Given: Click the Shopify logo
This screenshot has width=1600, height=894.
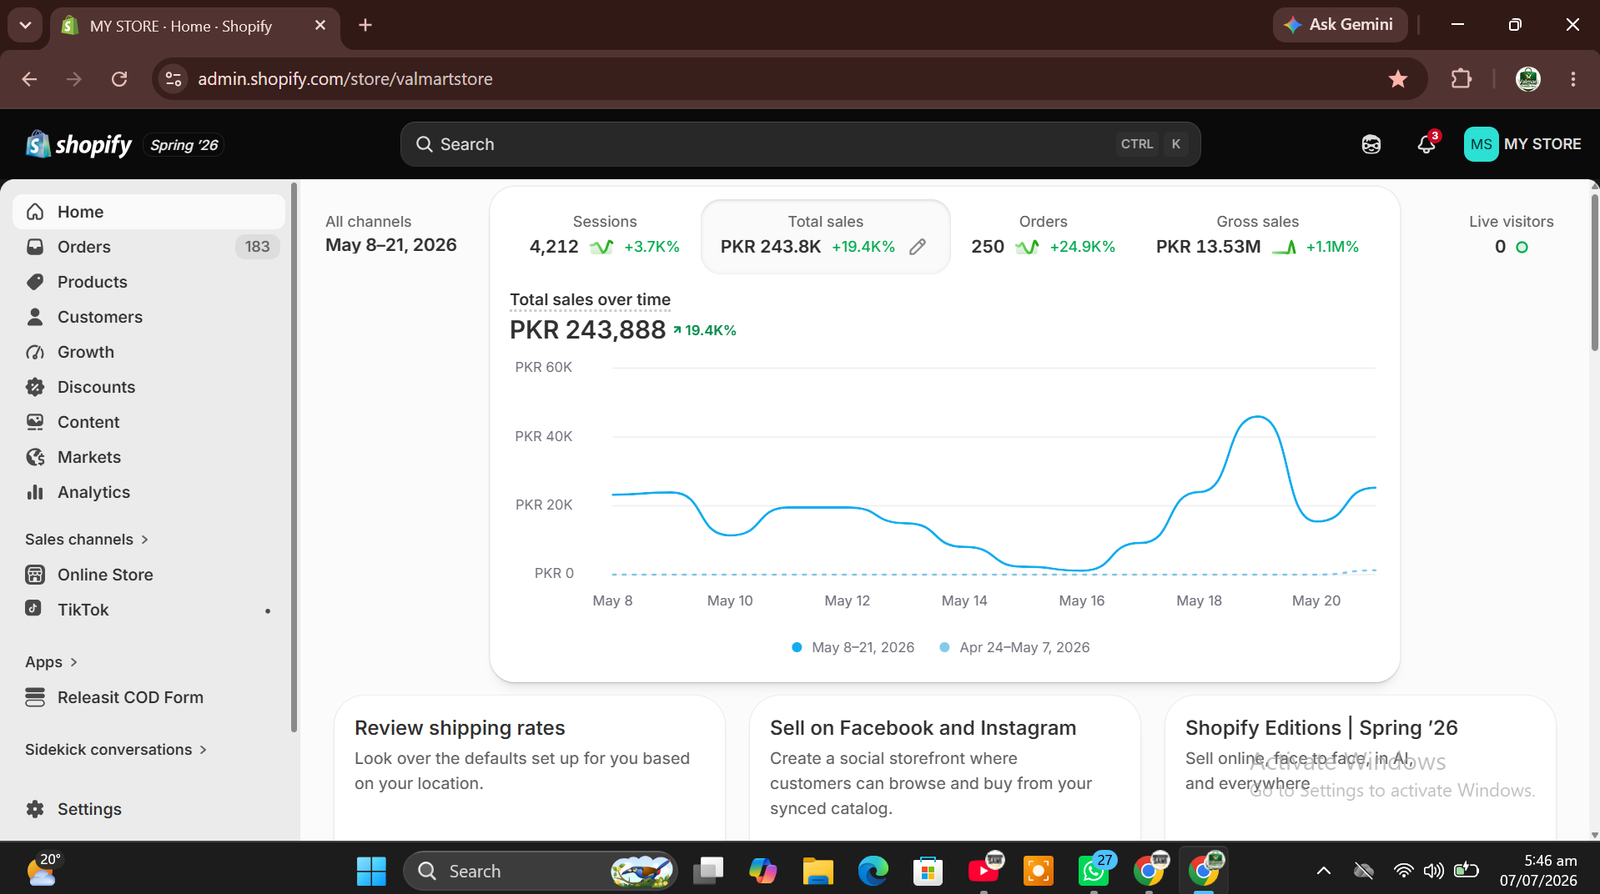Looking at the screenshot, I should coord(79,144).
